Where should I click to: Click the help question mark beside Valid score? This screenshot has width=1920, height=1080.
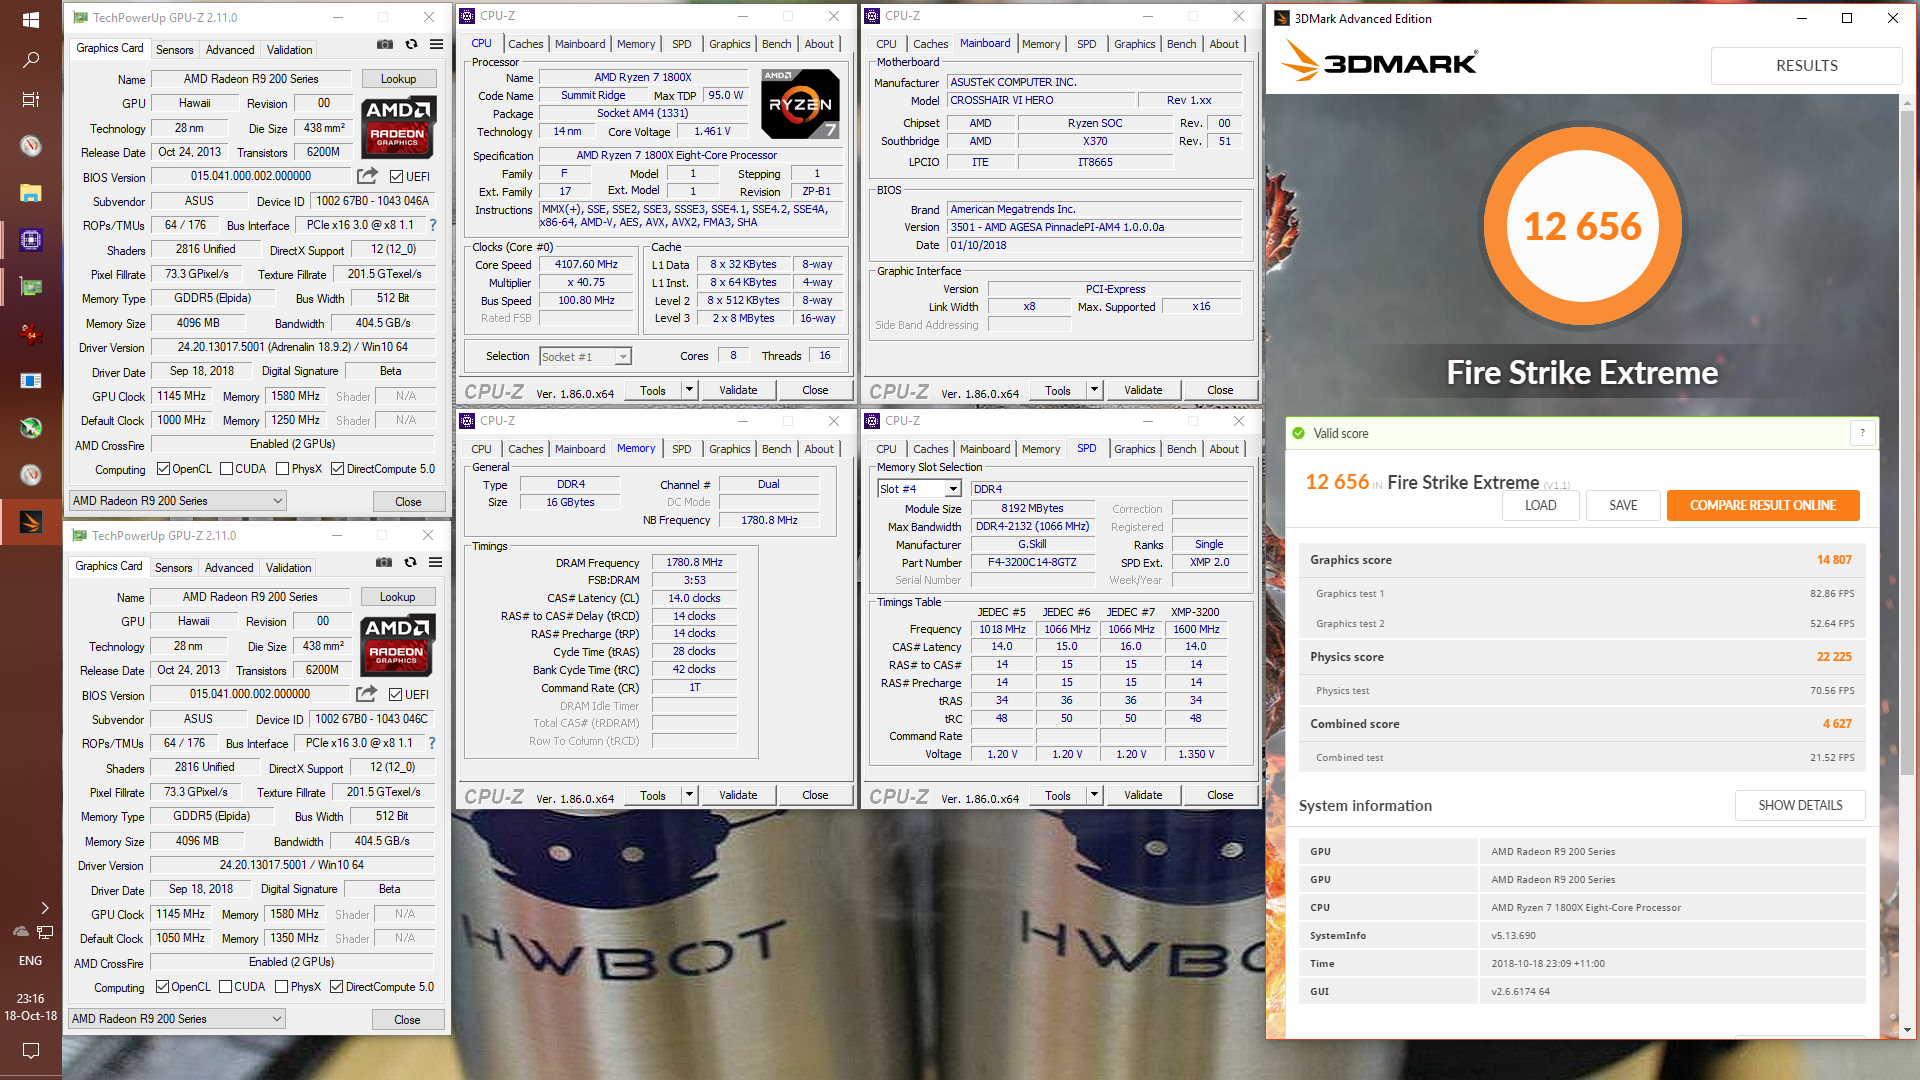click(1862, 433)
